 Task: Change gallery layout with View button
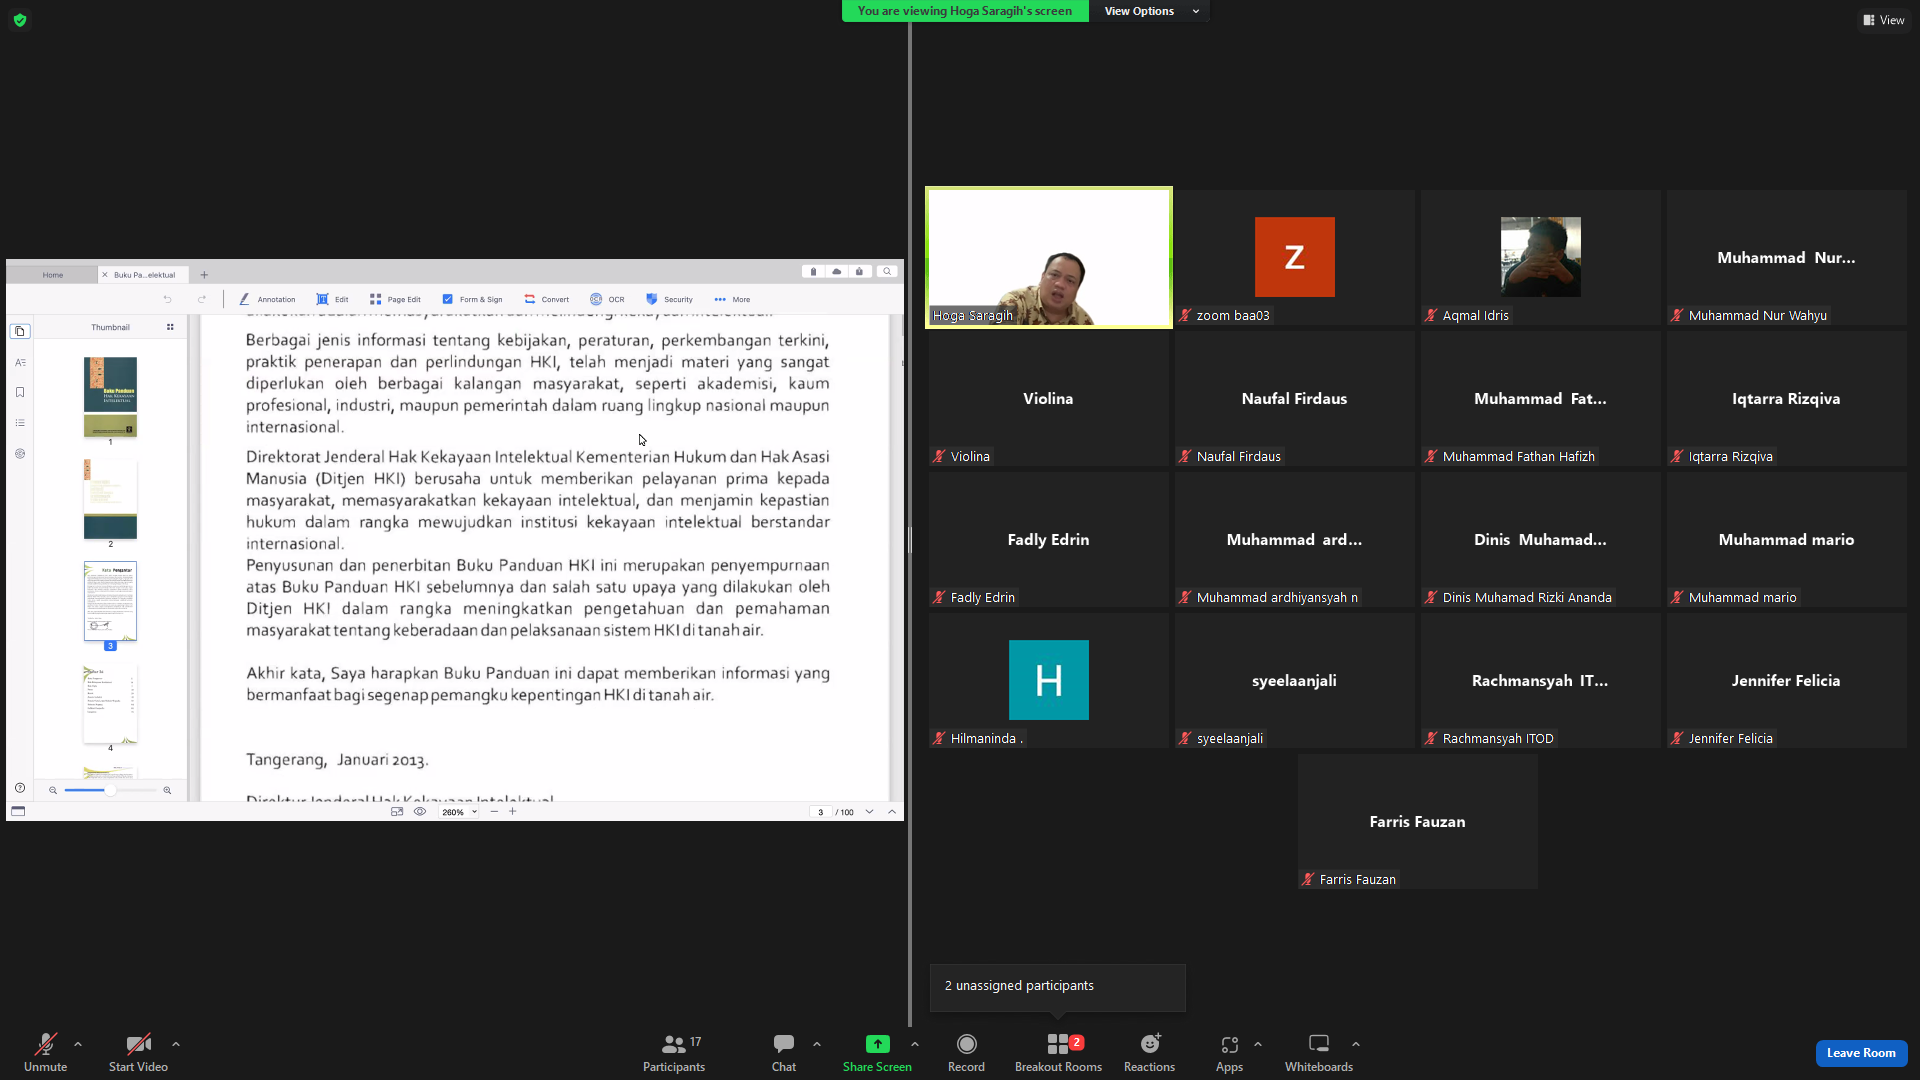[x=1884, y=20]
